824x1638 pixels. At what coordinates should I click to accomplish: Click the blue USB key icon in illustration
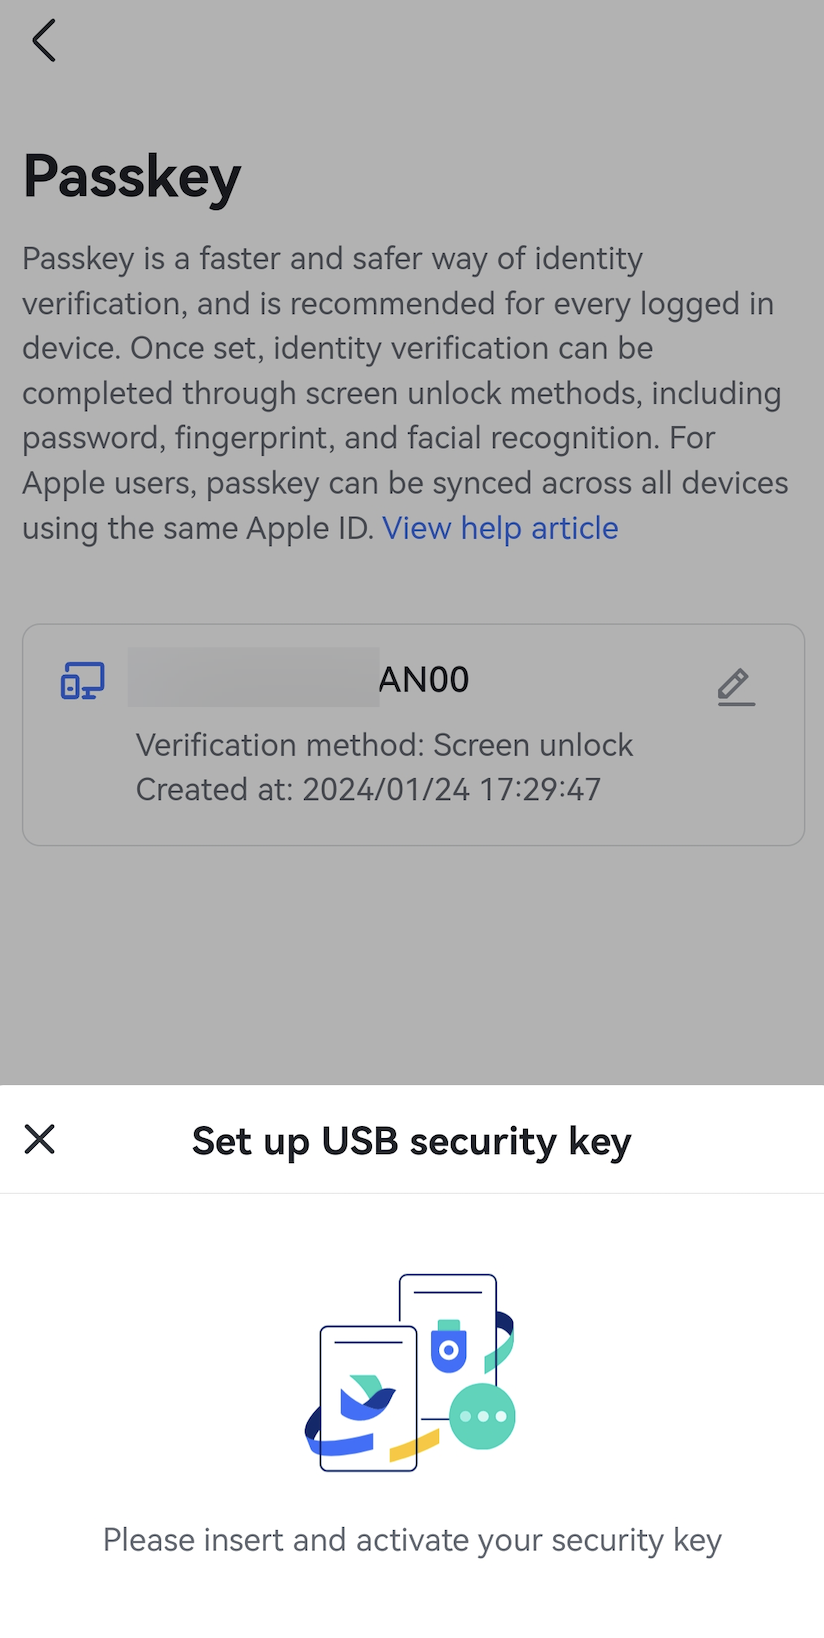pyautogui.click(x=449, y=1348)
